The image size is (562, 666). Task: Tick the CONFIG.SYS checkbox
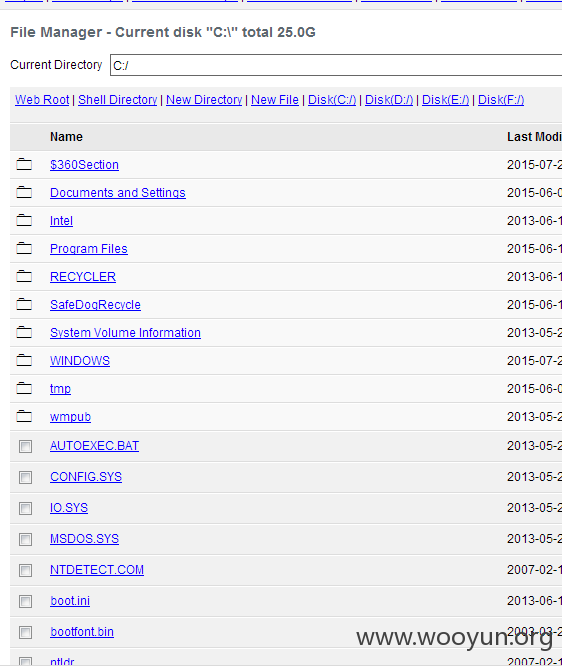tap(25, 477)
